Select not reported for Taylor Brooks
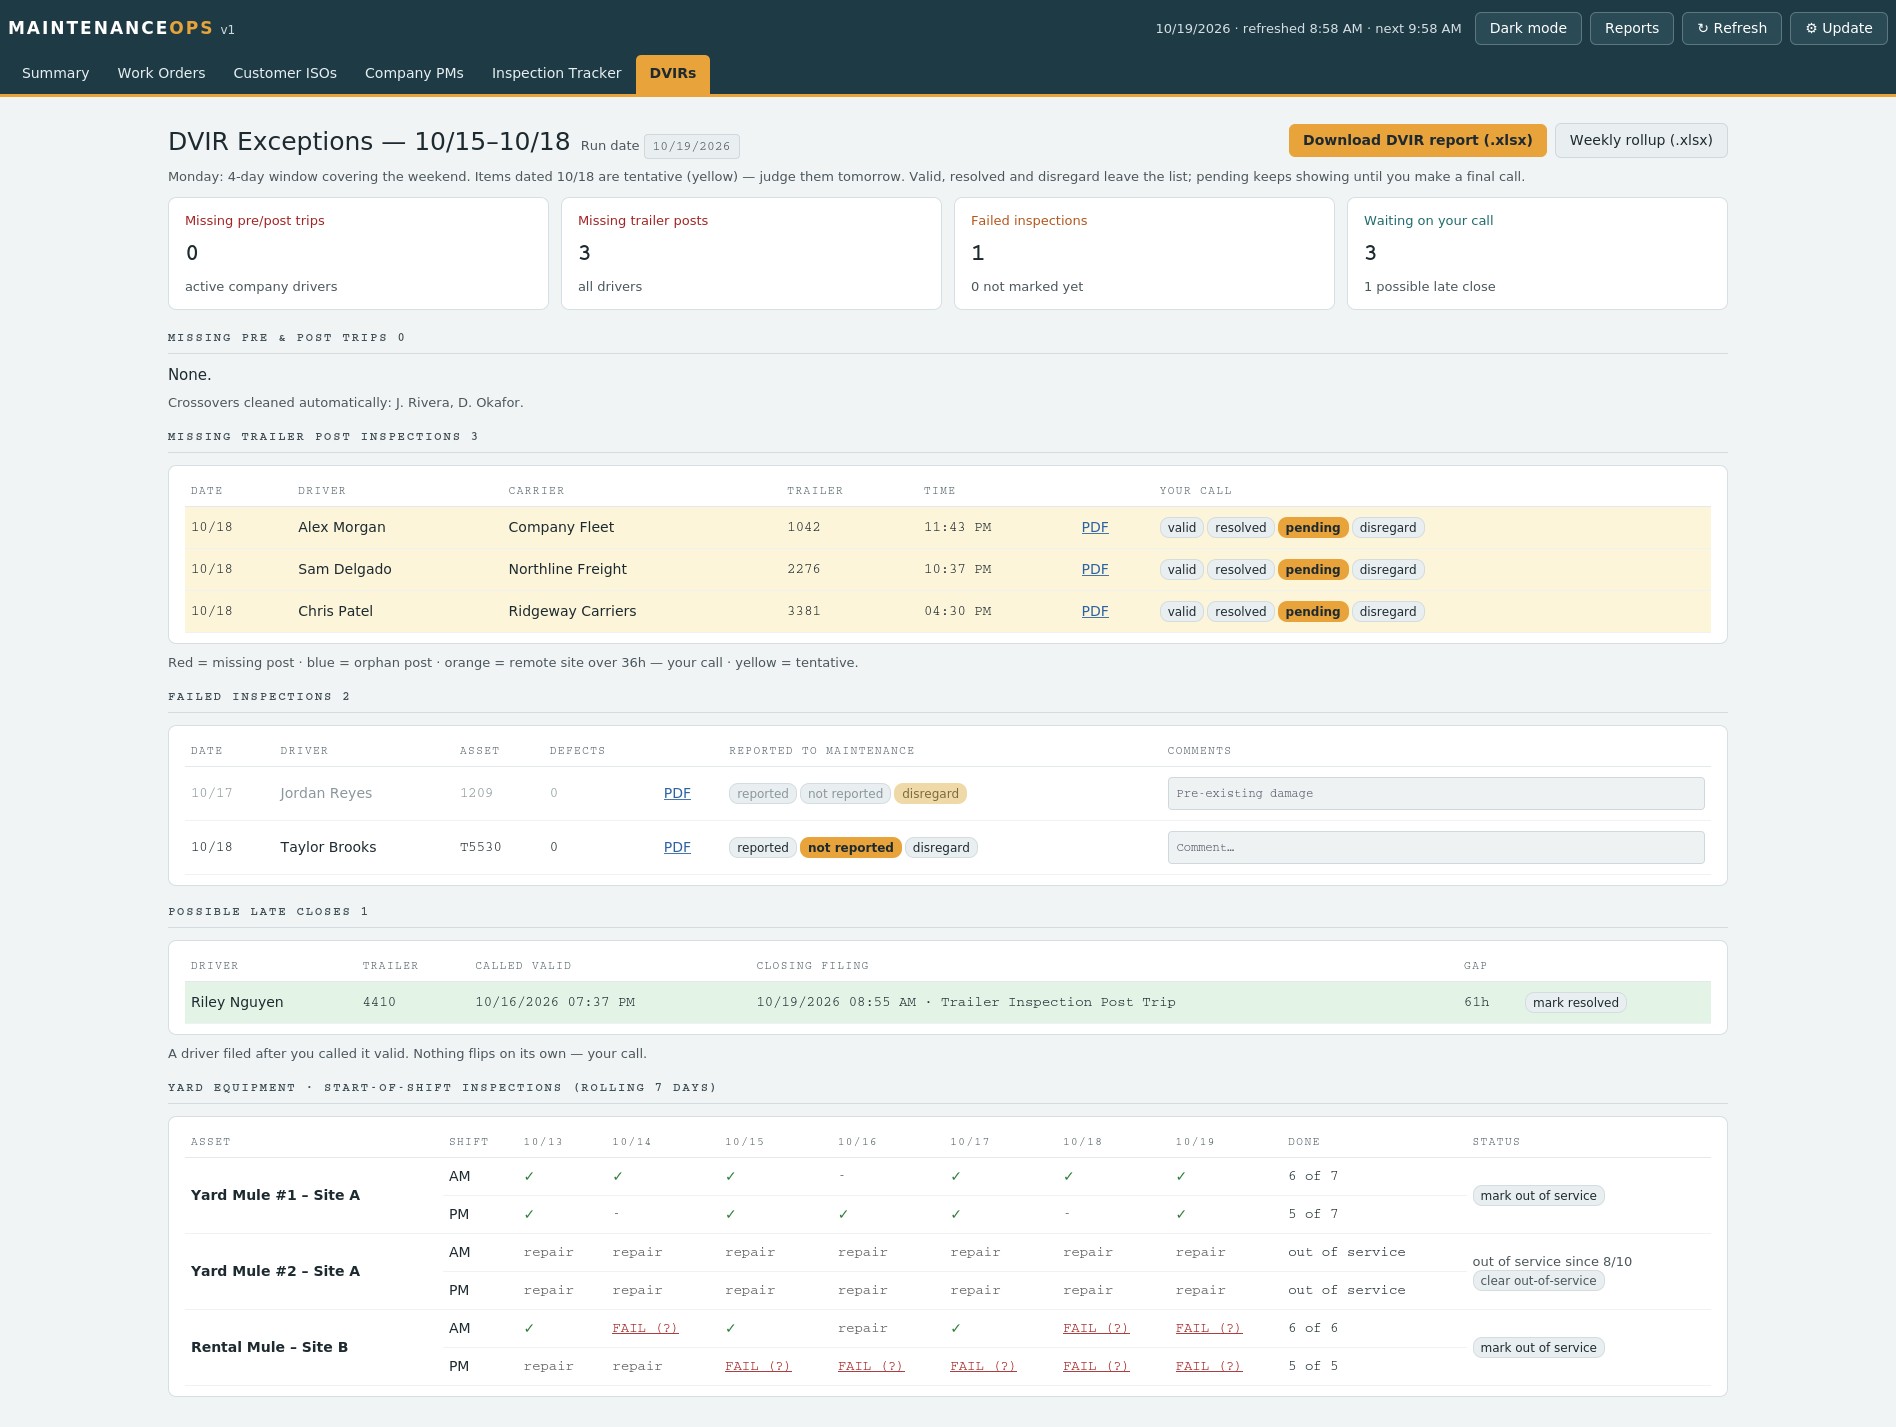Screen dimensions: 1896x1427 pyautogui.click(x=850, y=848)
